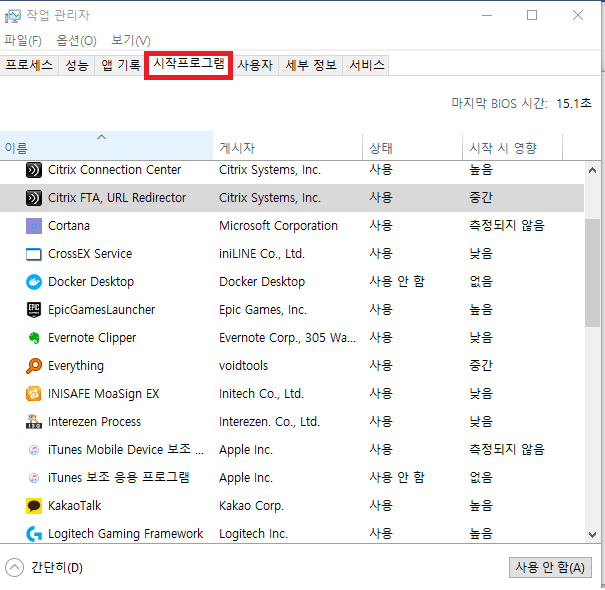605x590 pixels.
Task: Click the scrollbar up arrow
Action: pos(592,170)
